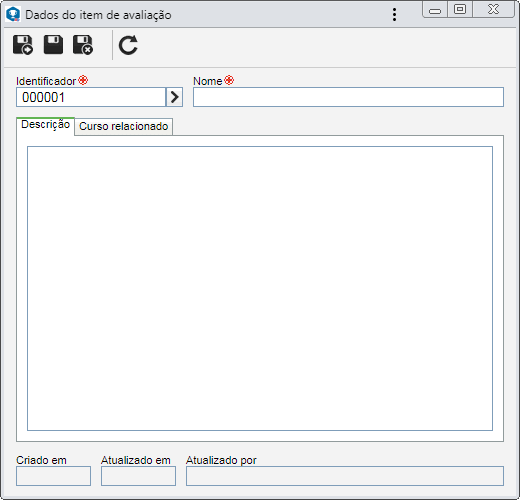Minimize the Dados do item window
Viewport: 520px width, 500px height.
tap(435, 10)
